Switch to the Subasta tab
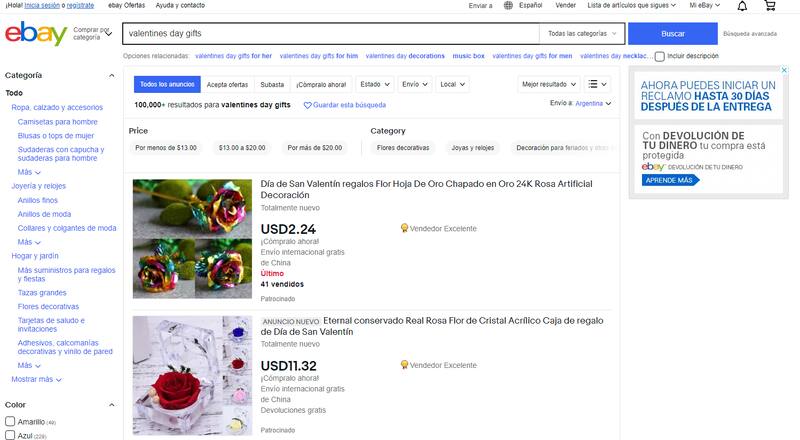The width and height of the screenshot is (800, 440). click(272, 84)
